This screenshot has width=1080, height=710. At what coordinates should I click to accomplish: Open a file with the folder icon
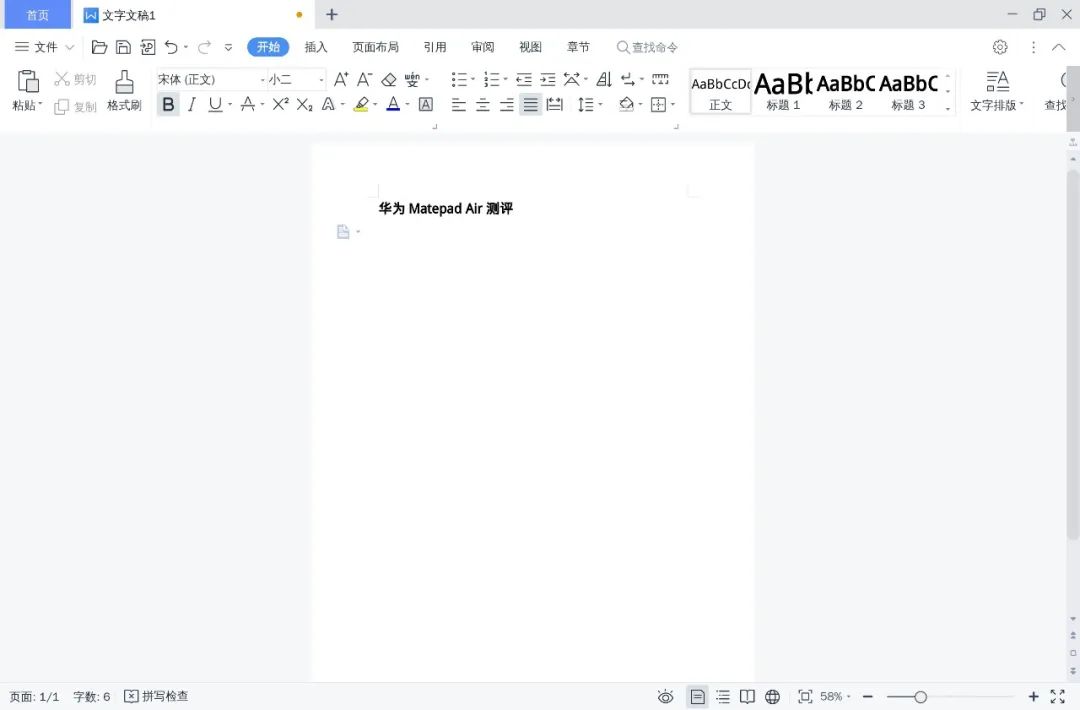(x=99, y=47)
